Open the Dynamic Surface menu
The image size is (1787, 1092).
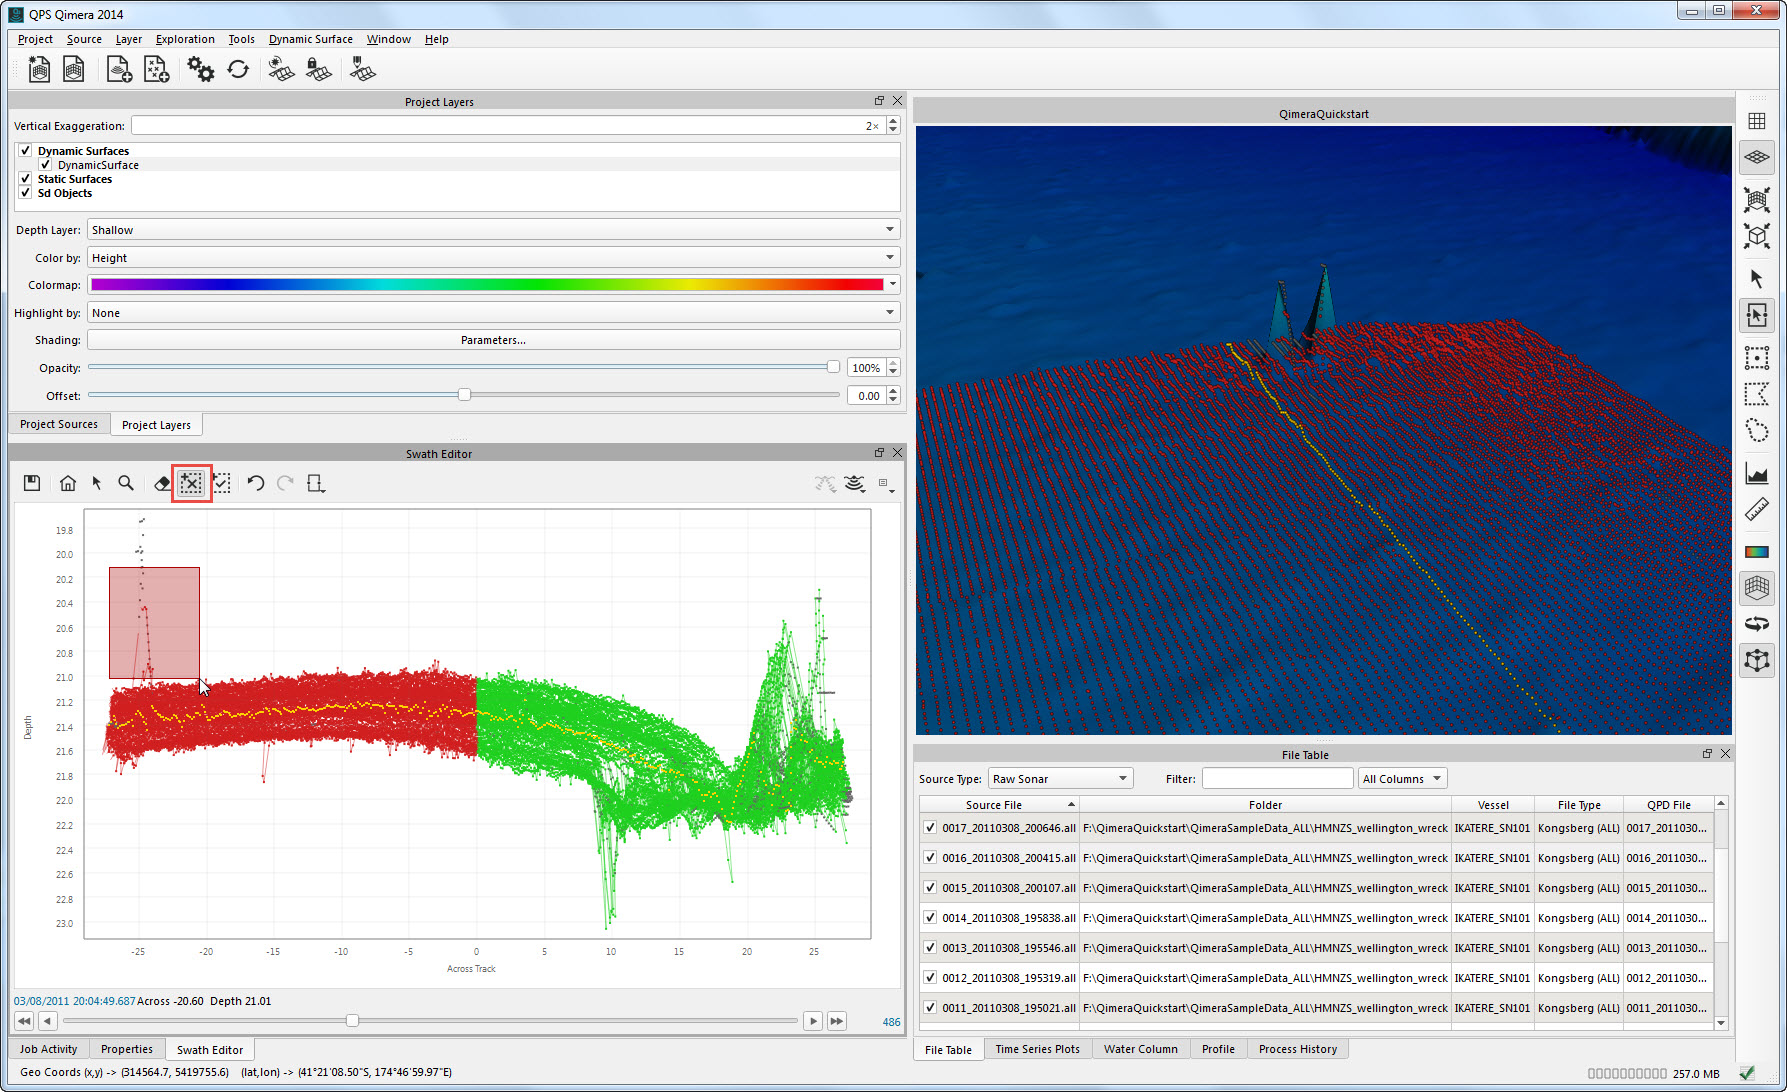point(310,39)
